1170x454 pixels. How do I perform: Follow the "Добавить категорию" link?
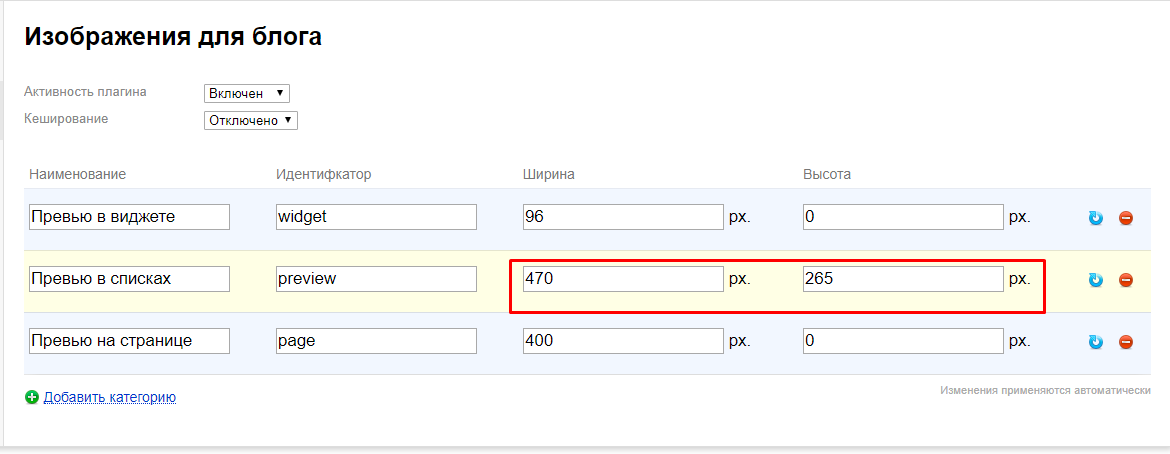click(x=110, y=397)
